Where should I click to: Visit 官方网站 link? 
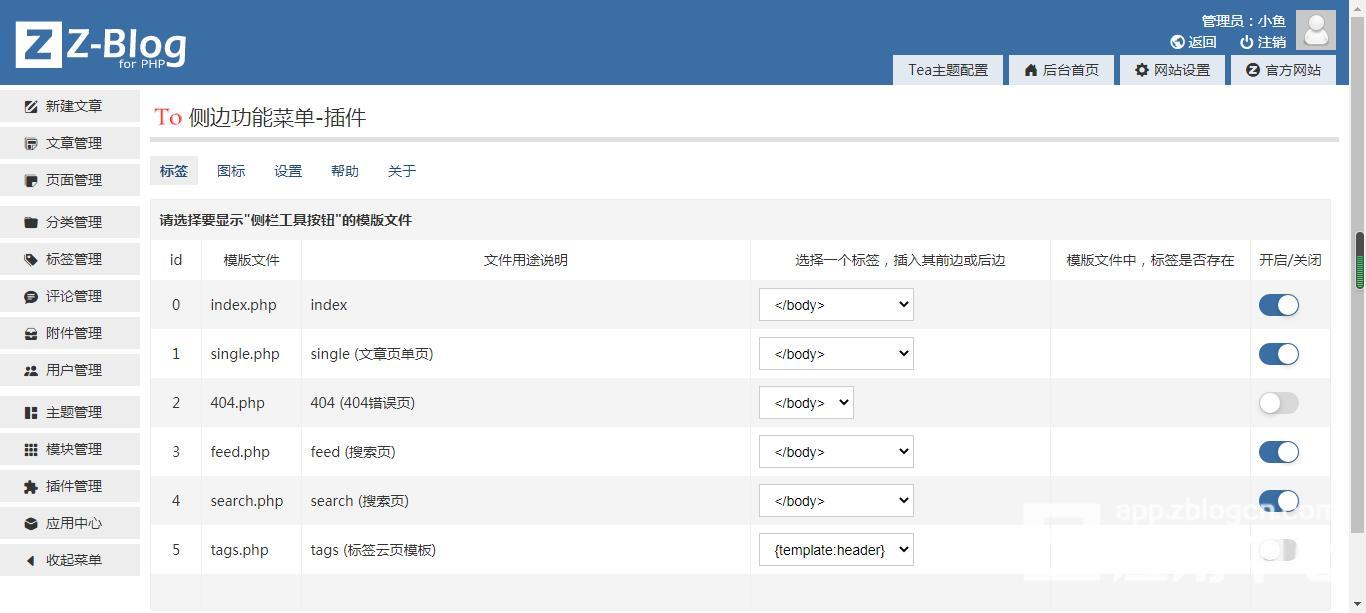1283,70
